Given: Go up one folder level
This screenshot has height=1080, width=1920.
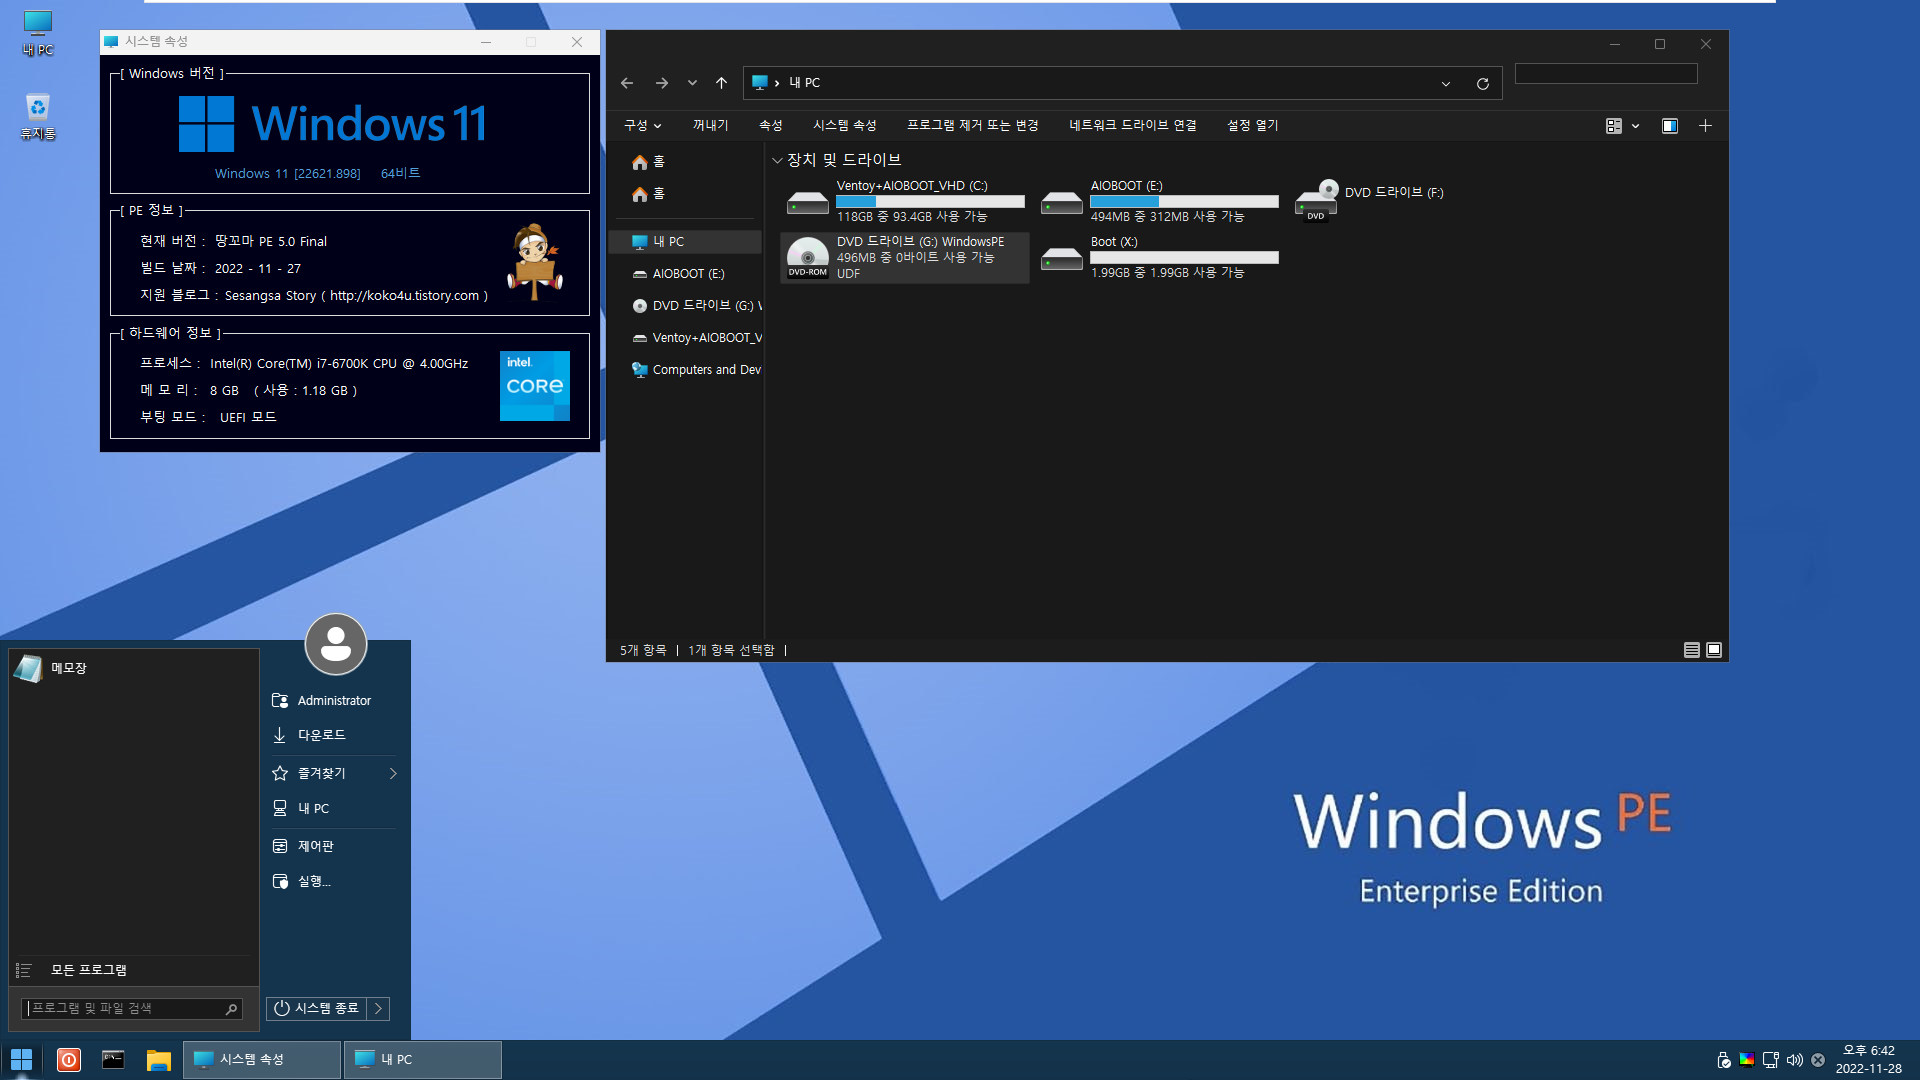Looking at the screenshot, I should tap(721, 83).
